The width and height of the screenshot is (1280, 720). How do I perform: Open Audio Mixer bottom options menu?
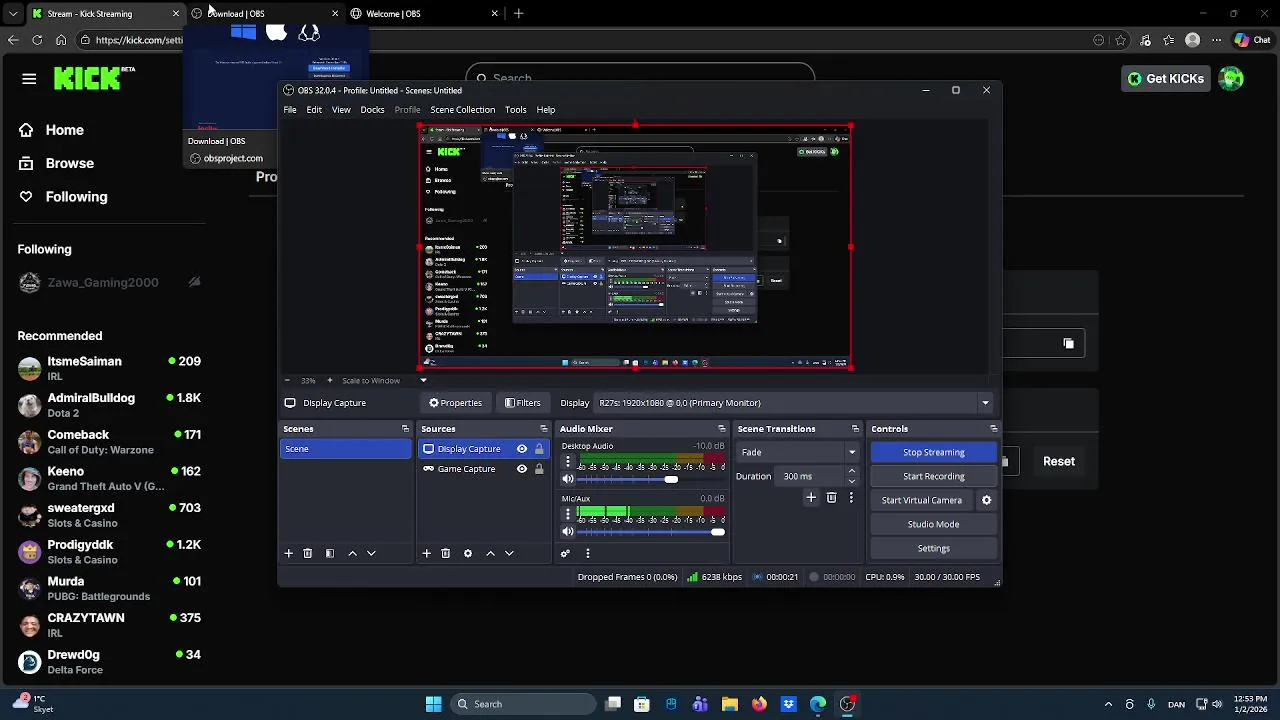588,553
